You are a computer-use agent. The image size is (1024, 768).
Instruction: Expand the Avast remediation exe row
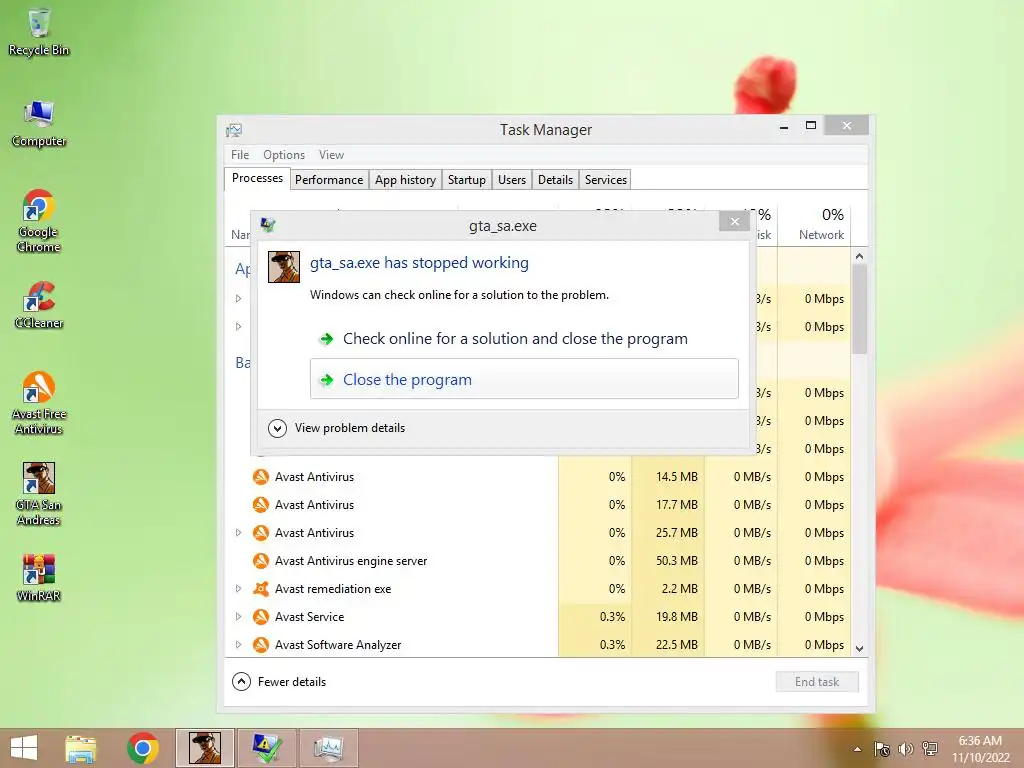click(238, 589)
